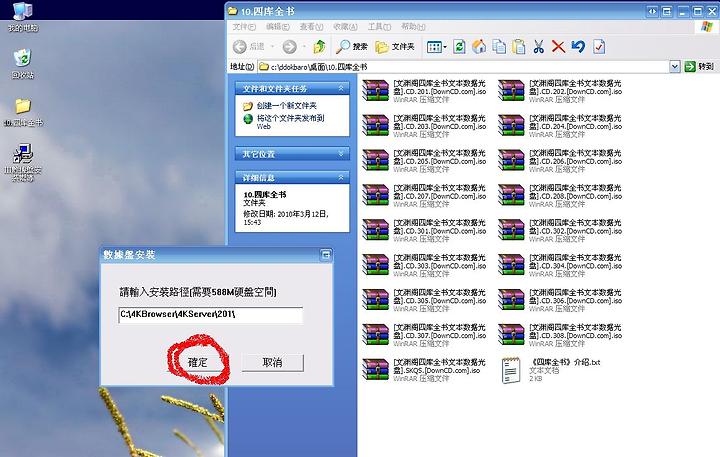
Task: Expand the Other Places (其它位置) panel
Action: 341,153
